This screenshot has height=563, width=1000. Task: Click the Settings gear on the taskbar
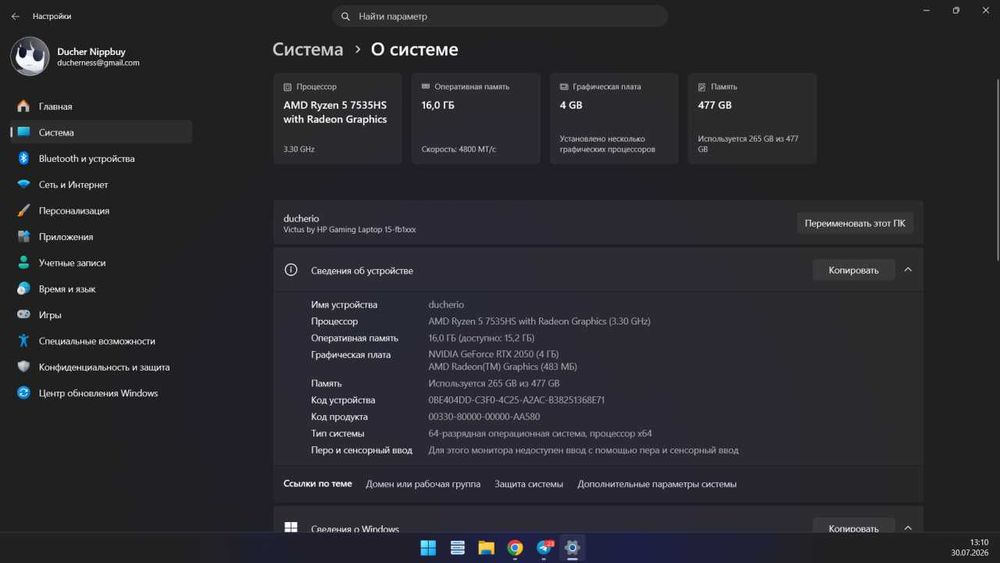tap(573, 548)
